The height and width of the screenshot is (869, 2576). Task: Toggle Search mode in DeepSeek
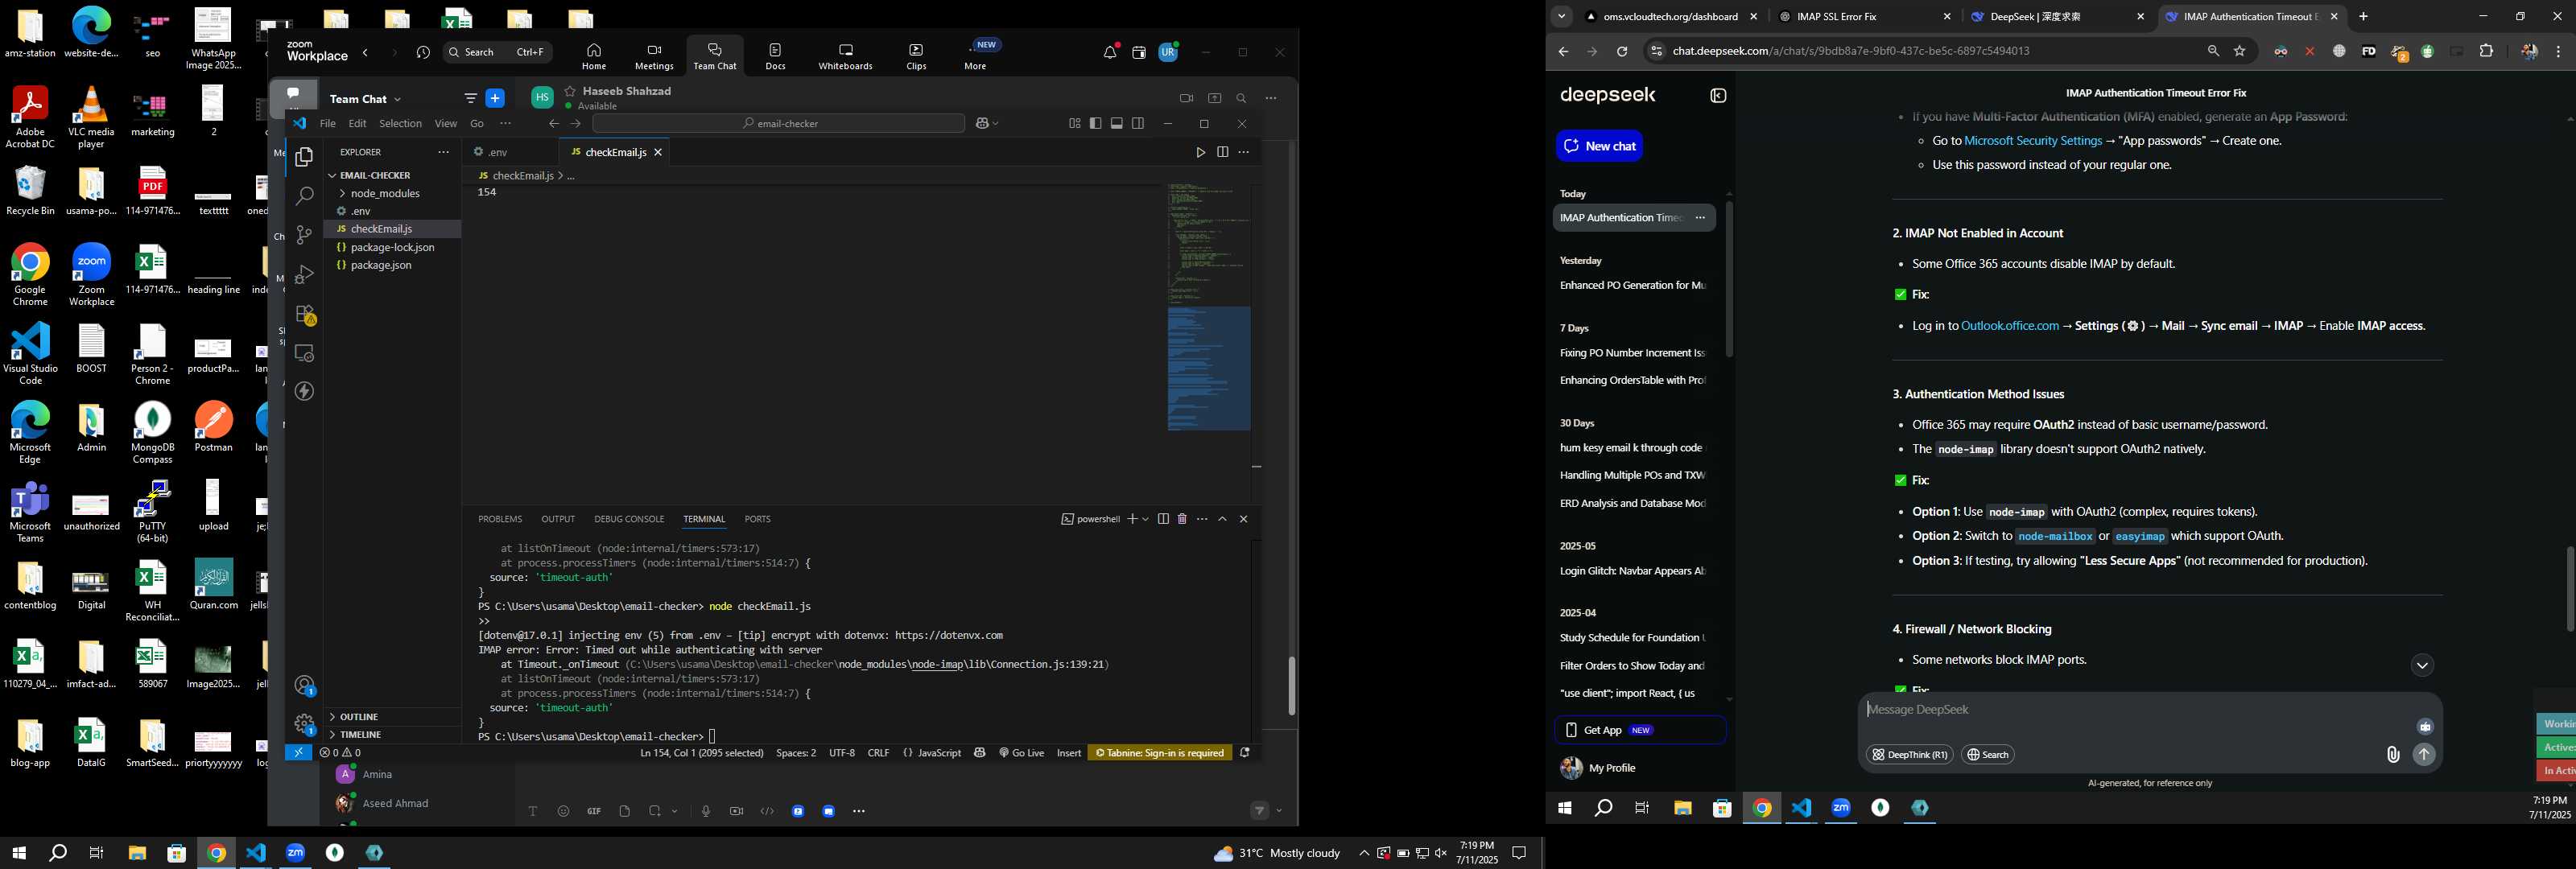[1987, 755]
